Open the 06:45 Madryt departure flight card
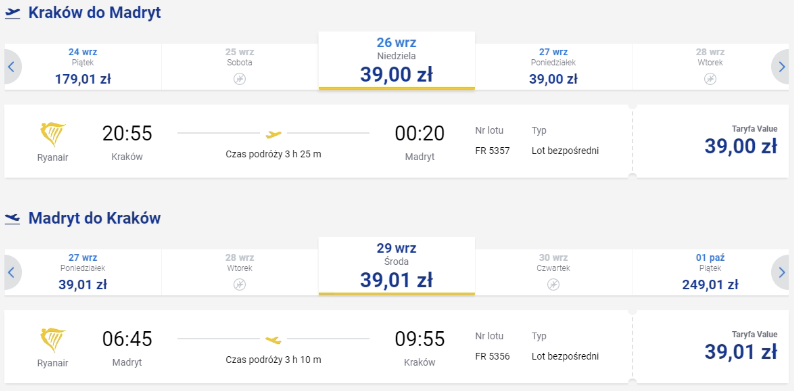Image resolution: width=794 pixels, height=391 pixels. [x=318, y=347]
